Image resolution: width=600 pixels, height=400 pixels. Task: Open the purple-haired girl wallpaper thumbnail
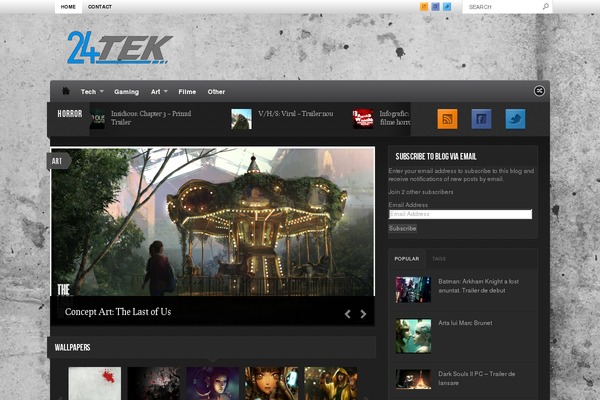click(x=213, y=384)
